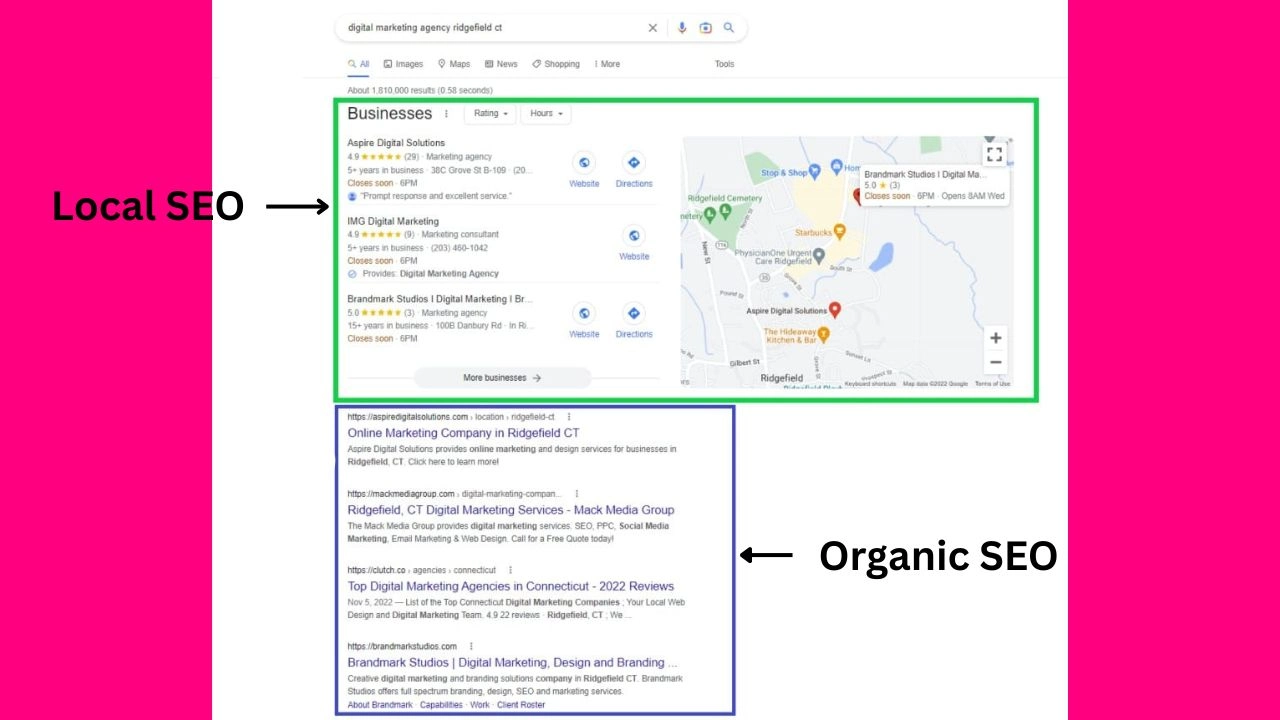Open the Client Roster sitelink
The height and width of the screenshot is (720, 1280).
pos(521,705)
